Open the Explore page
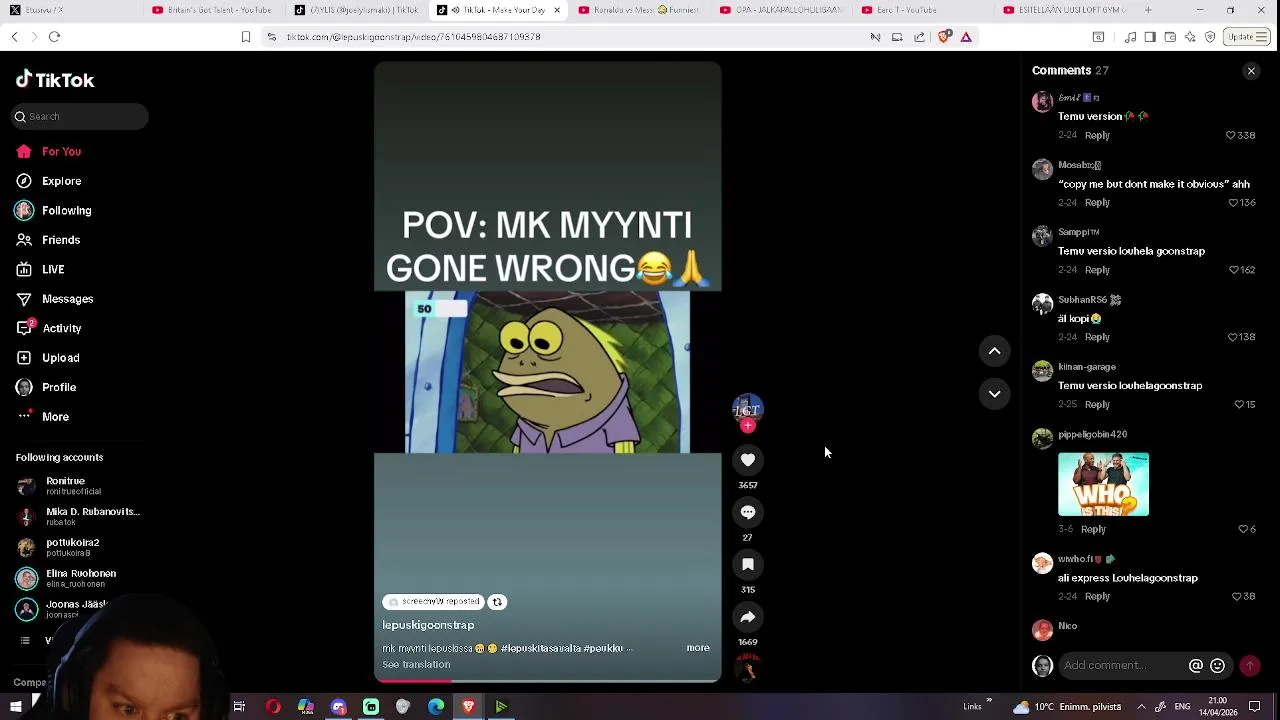The height and width of the screenshot is (720, 1280). [48, 181]
